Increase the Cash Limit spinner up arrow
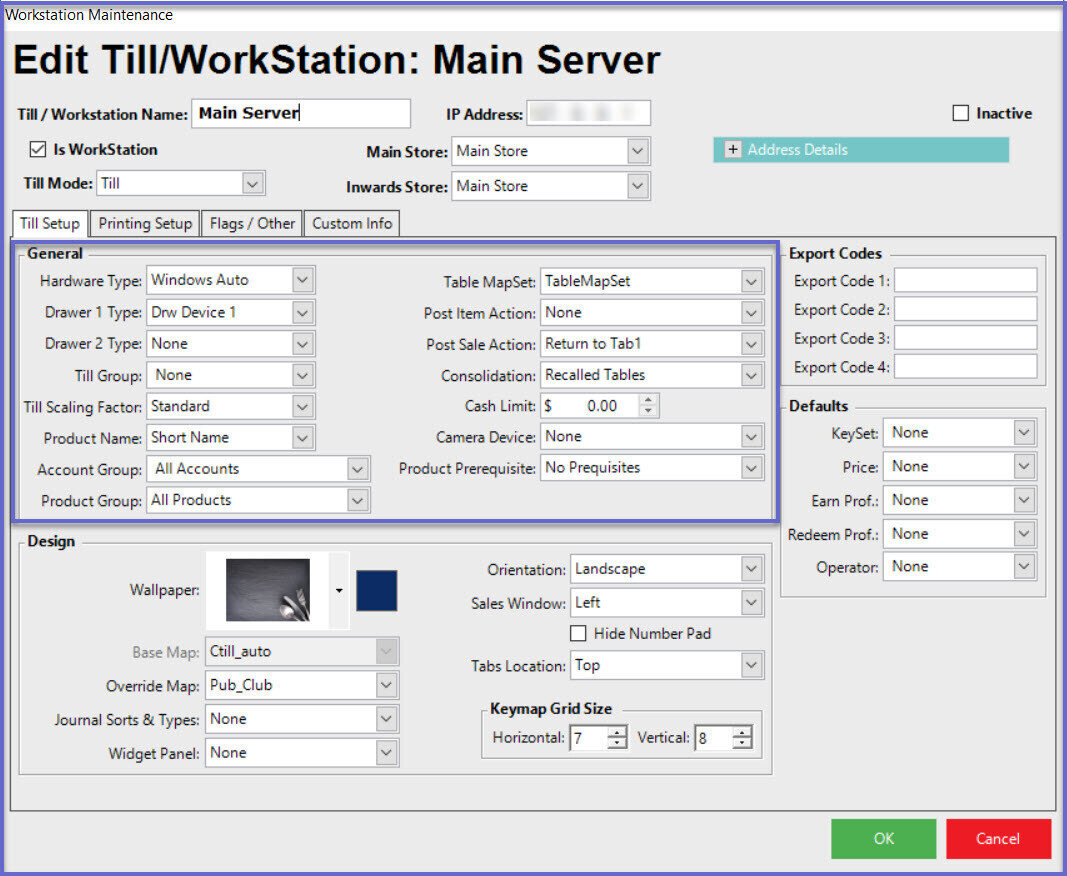1067x876 pixels. 649,401
